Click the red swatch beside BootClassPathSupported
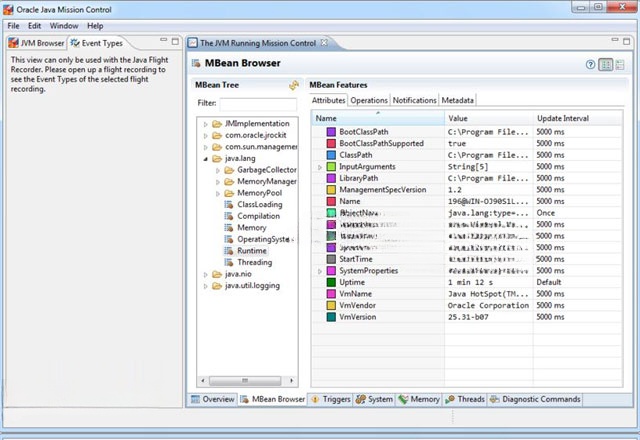Screen dimensions: 640x440 coord(331,144)
